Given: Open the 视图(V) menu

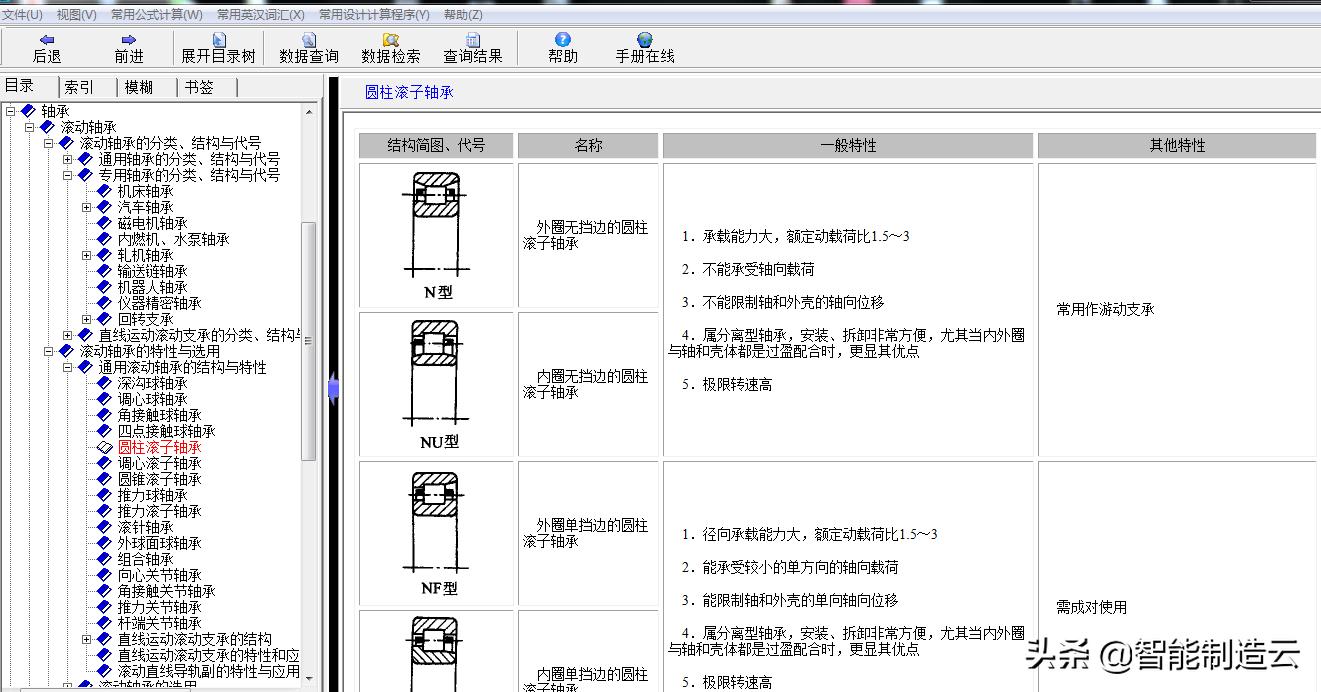Looking at the screenshot, I should [76, 15].
